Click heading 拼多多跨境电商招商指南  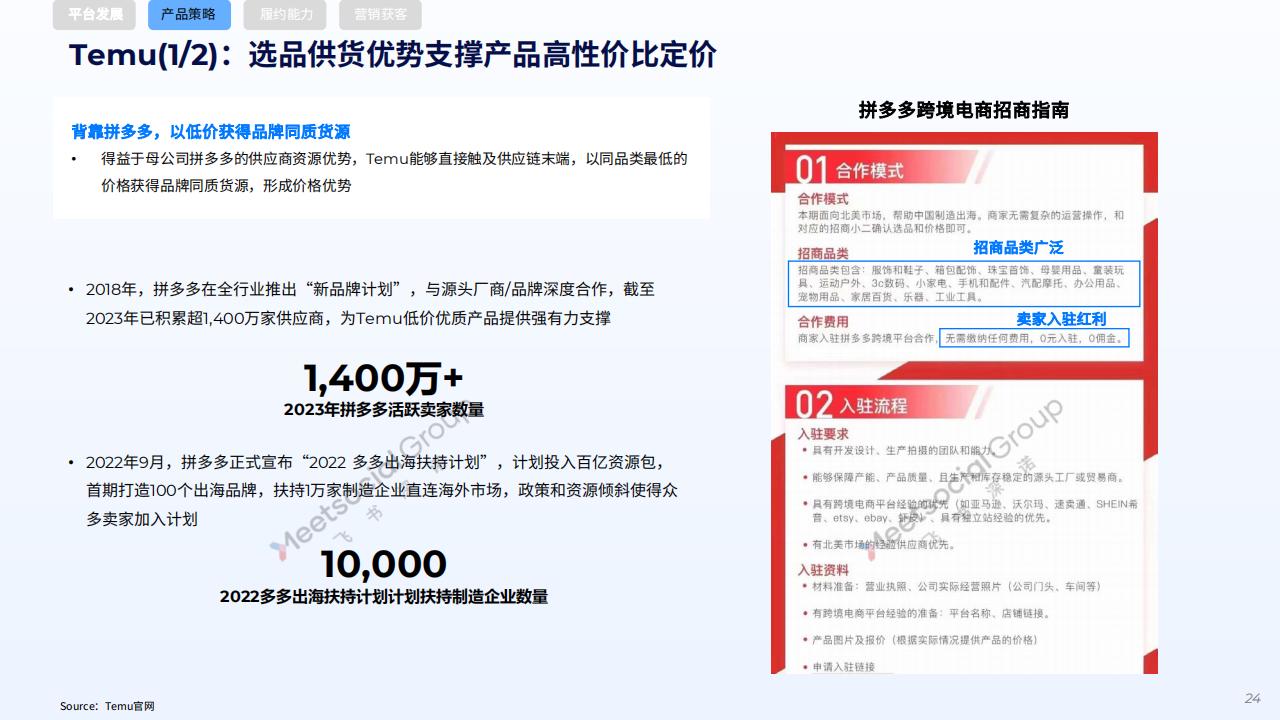(x=964, y=111)
